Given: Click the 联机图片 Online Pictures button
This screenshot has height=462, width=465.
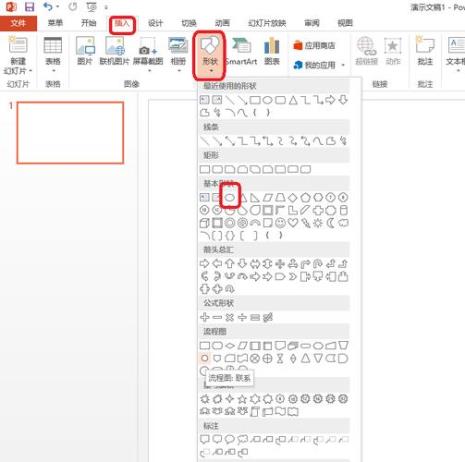Looking at the screenshot, I should tap(114, 51).
